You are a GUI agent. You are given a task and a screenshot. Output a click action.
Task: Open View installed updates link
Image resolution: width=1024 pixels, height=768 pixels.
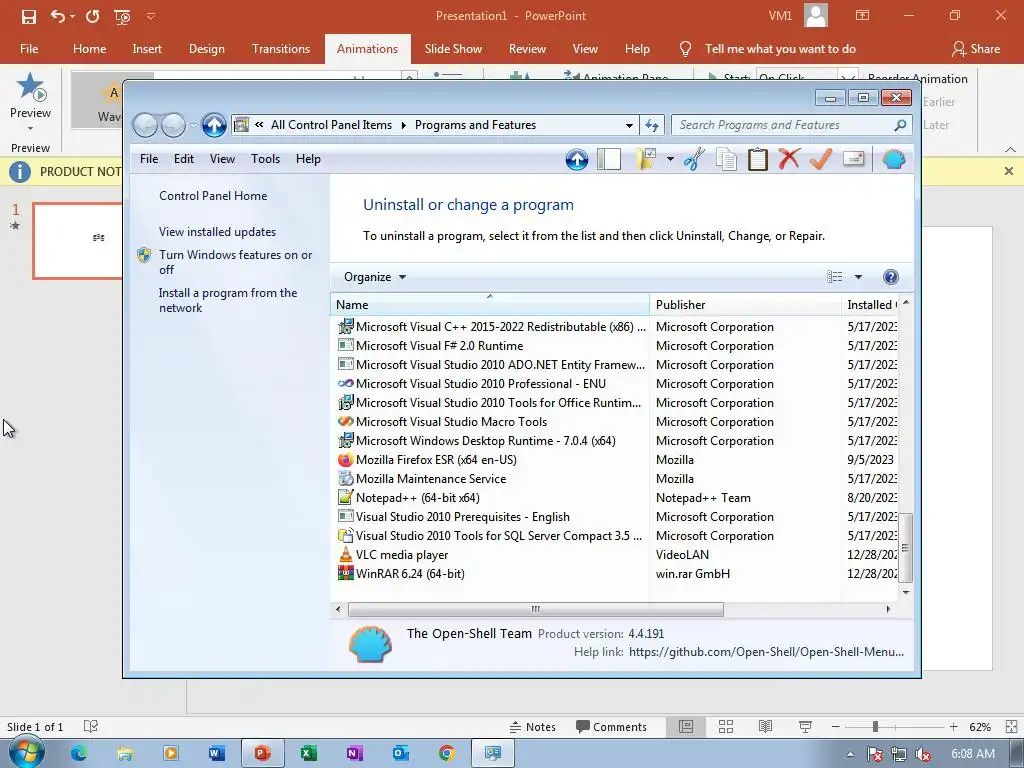click(x=217, y=232)
